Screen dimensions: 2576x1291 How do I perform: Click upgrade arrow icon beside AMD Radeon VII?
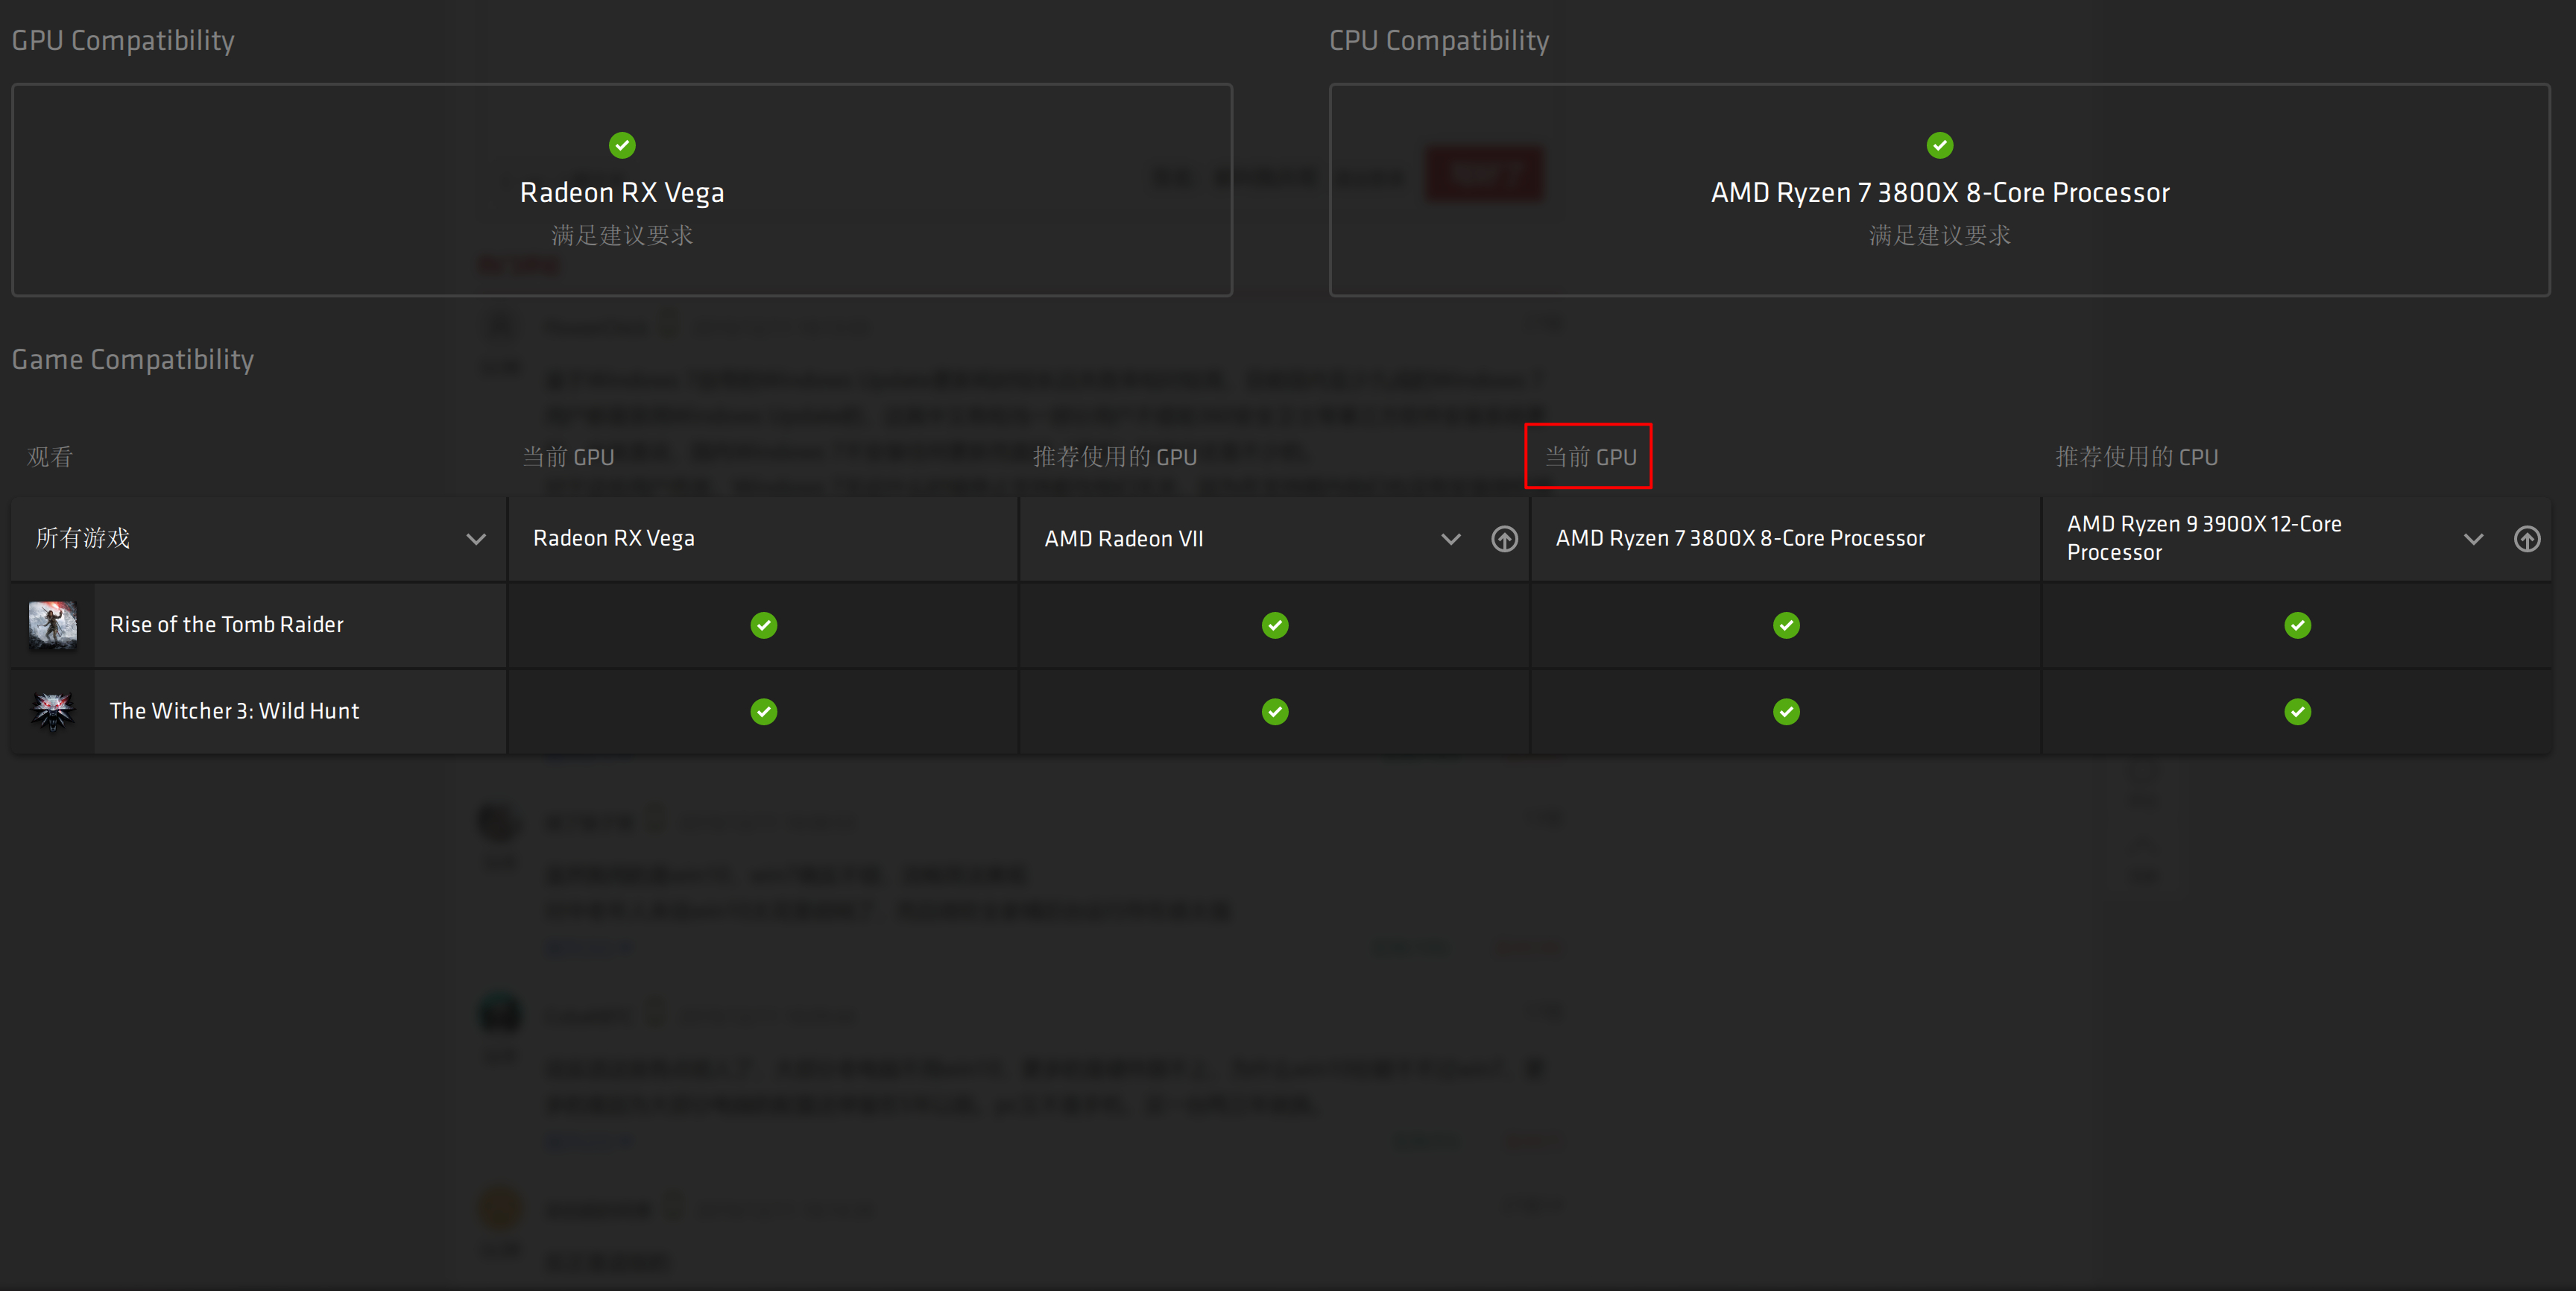tap(1504, 539)
